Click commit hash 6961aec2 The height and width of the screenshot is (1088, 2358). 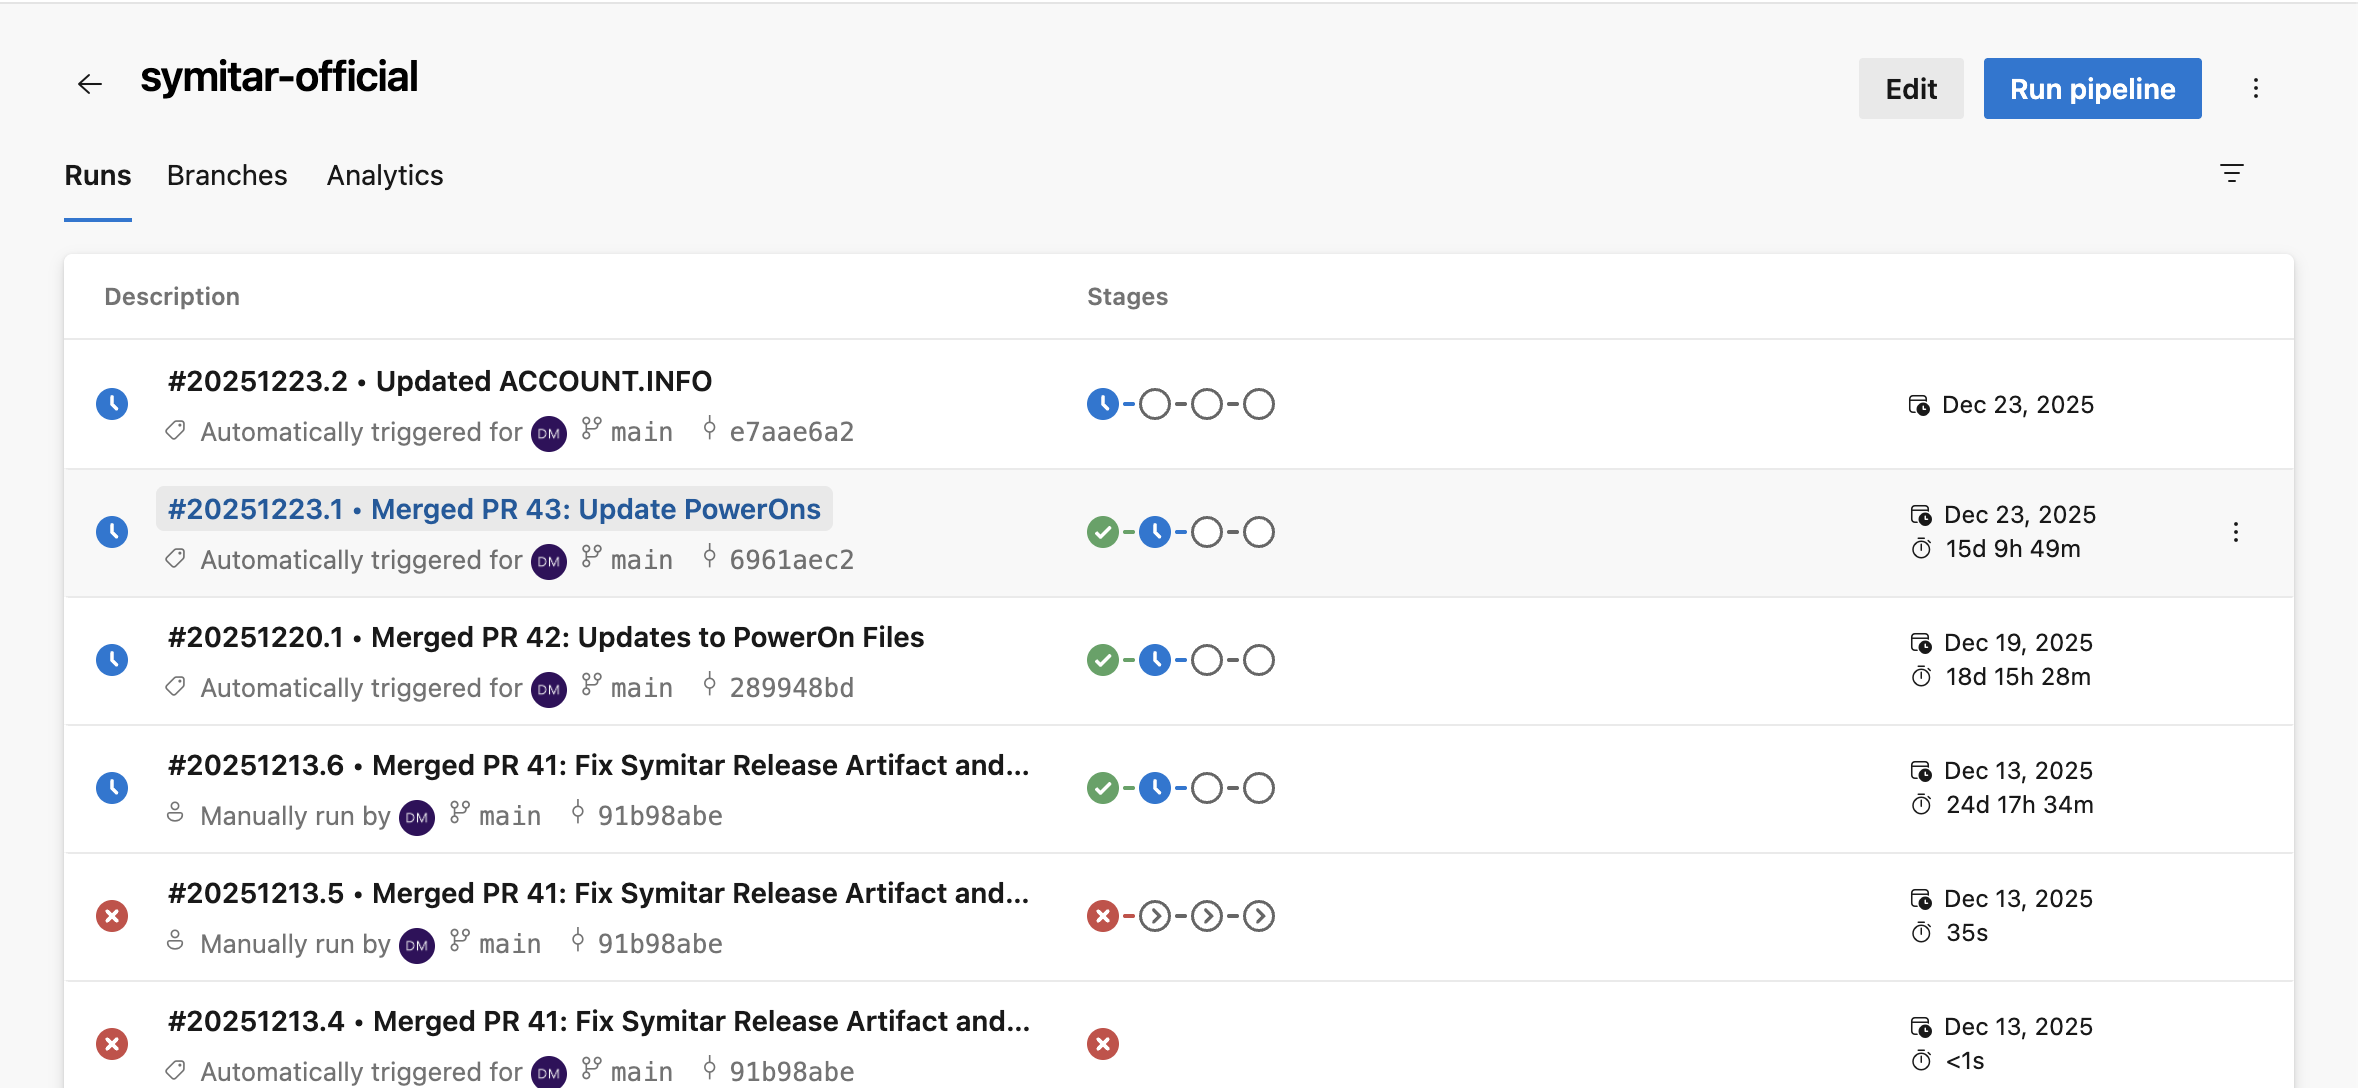791,560
